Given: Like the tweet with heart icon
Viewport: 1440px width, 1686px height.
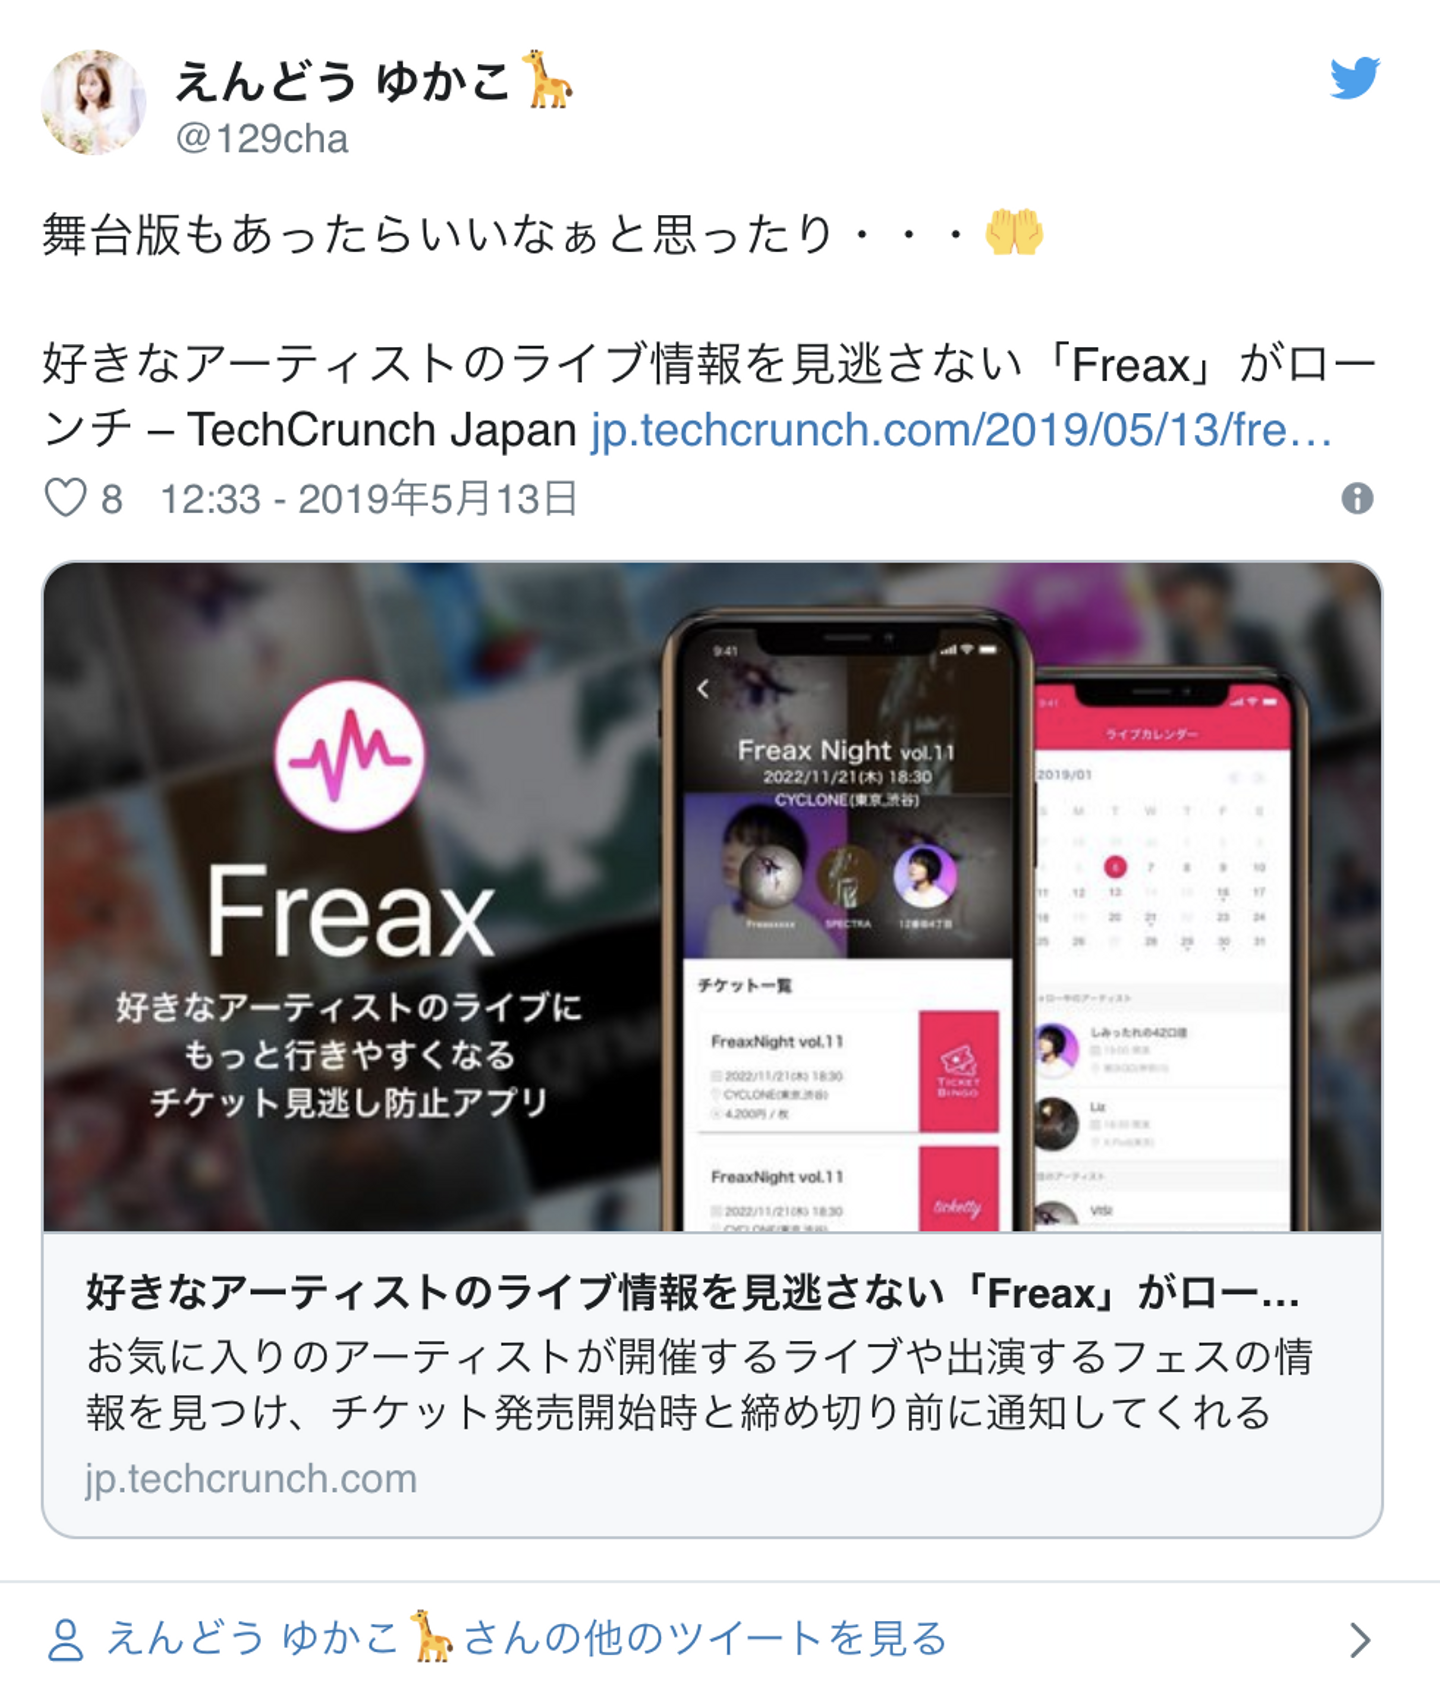Looking at the screenshot, I should (66, 498).
